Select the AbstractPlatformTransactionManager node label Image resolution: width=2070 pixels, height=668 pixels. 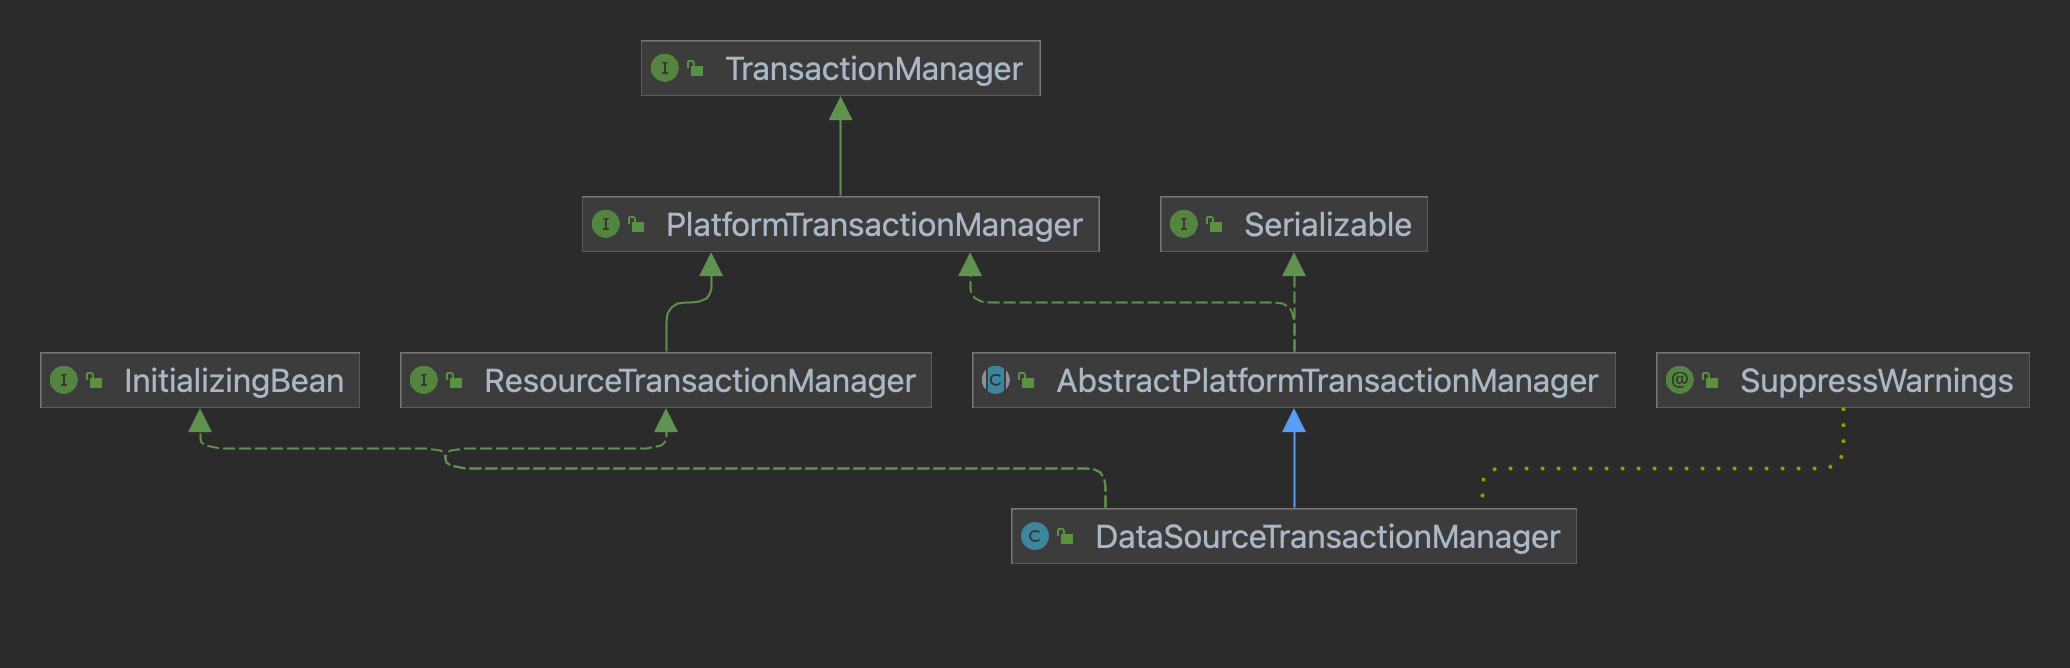click(x=1327, y=381)
